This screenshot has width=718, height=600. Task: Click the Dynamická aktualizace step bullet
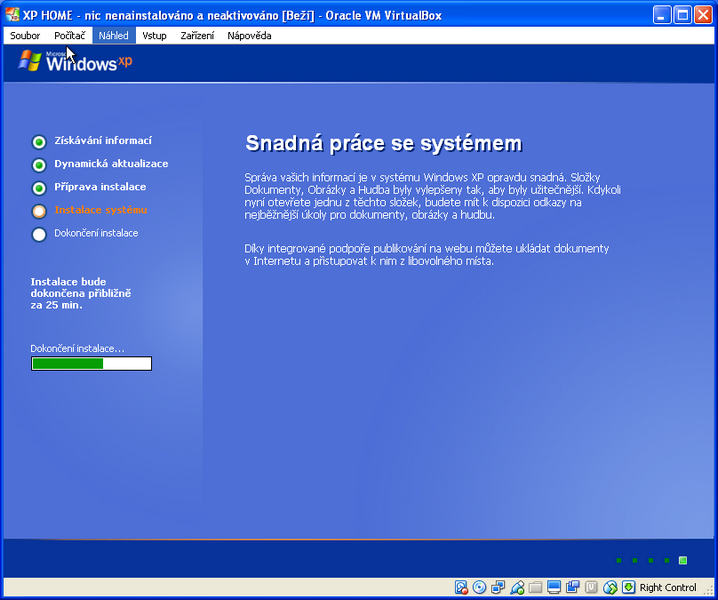pyautogui.click(x=39, y=165)
